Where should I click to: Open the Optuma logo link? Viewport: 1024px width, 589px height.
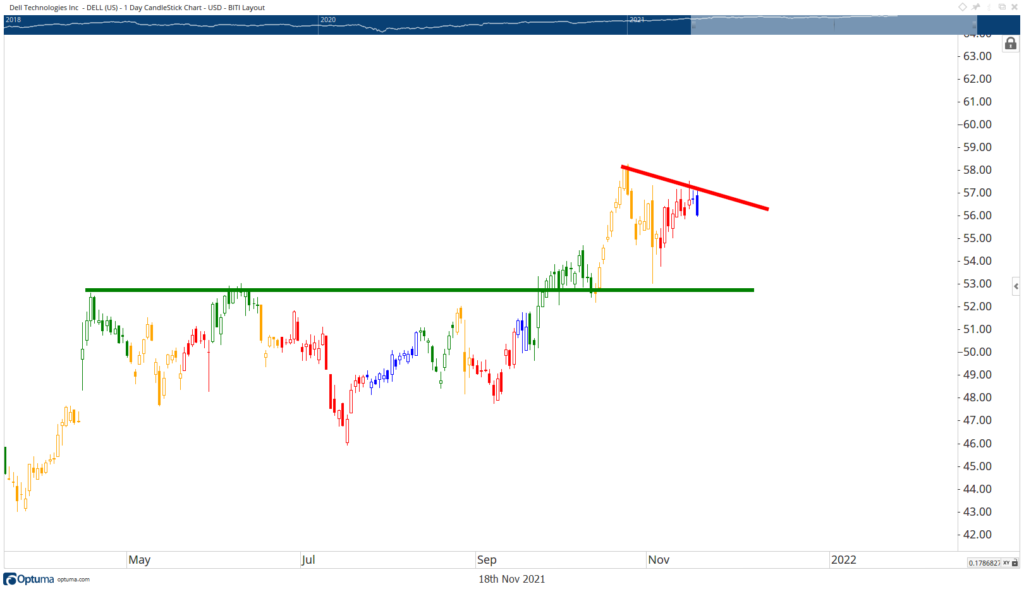click(x=29, y=579)
